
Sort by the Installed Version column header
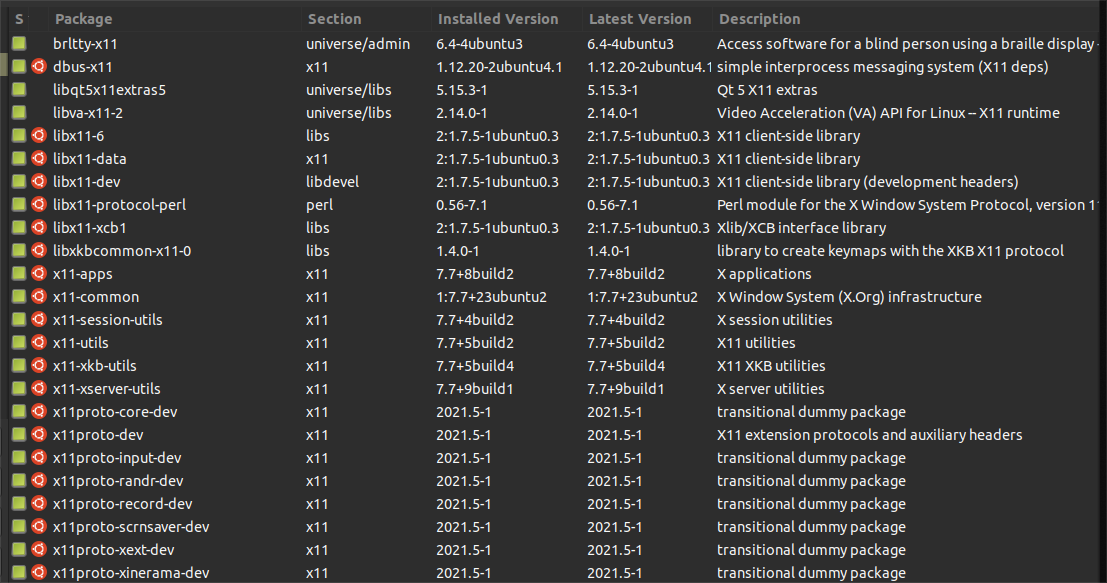click(x=498, y=19)
